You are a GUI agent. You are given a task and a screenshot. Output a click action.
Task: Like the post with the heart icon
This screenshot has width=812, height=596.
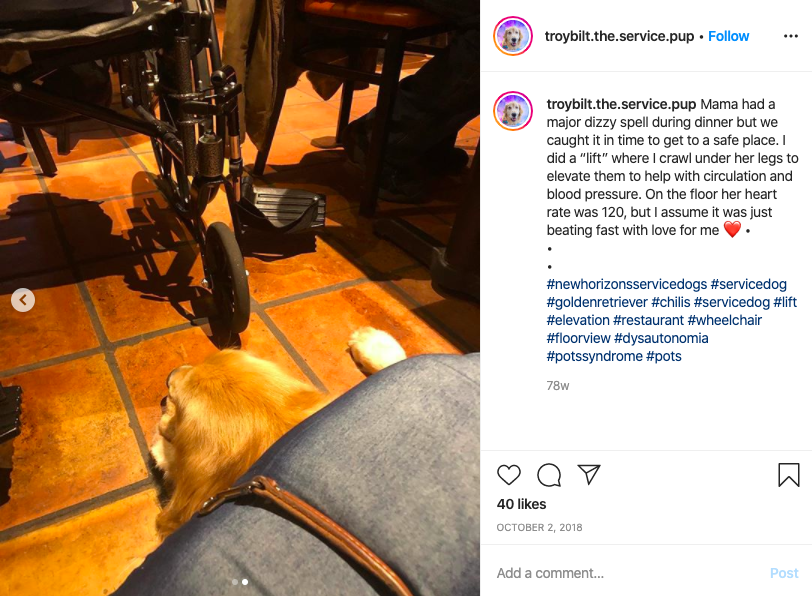(509, 474)
